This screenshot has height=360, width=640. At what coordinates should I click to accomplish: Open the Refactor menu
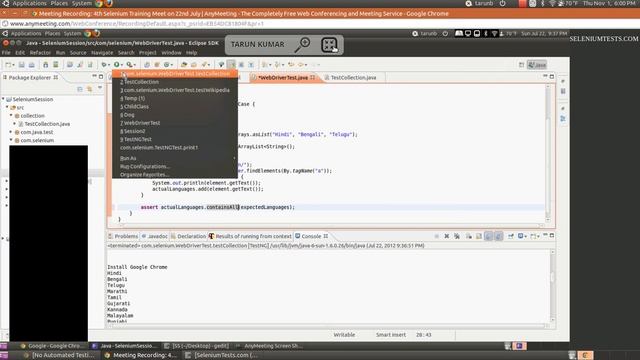coord(40,53)
